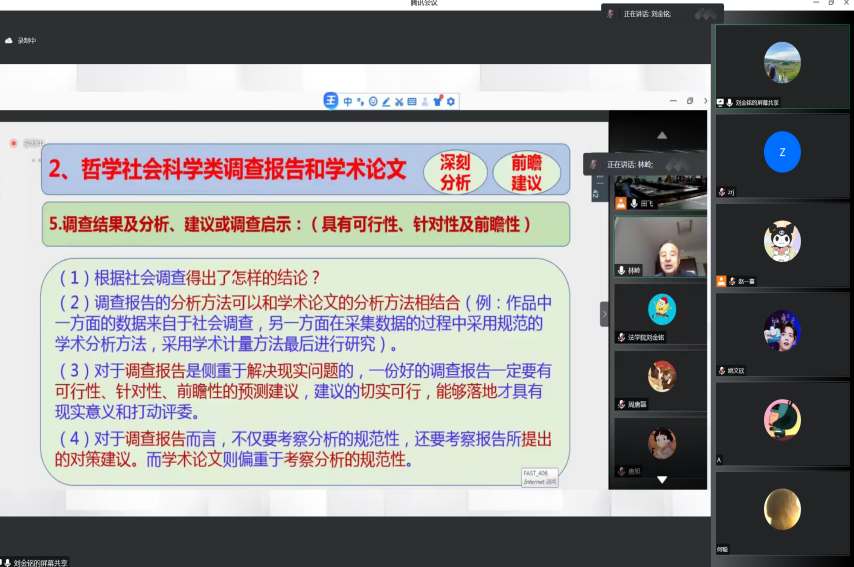Open the emoji panel in IME toolbar

[373, 101]
